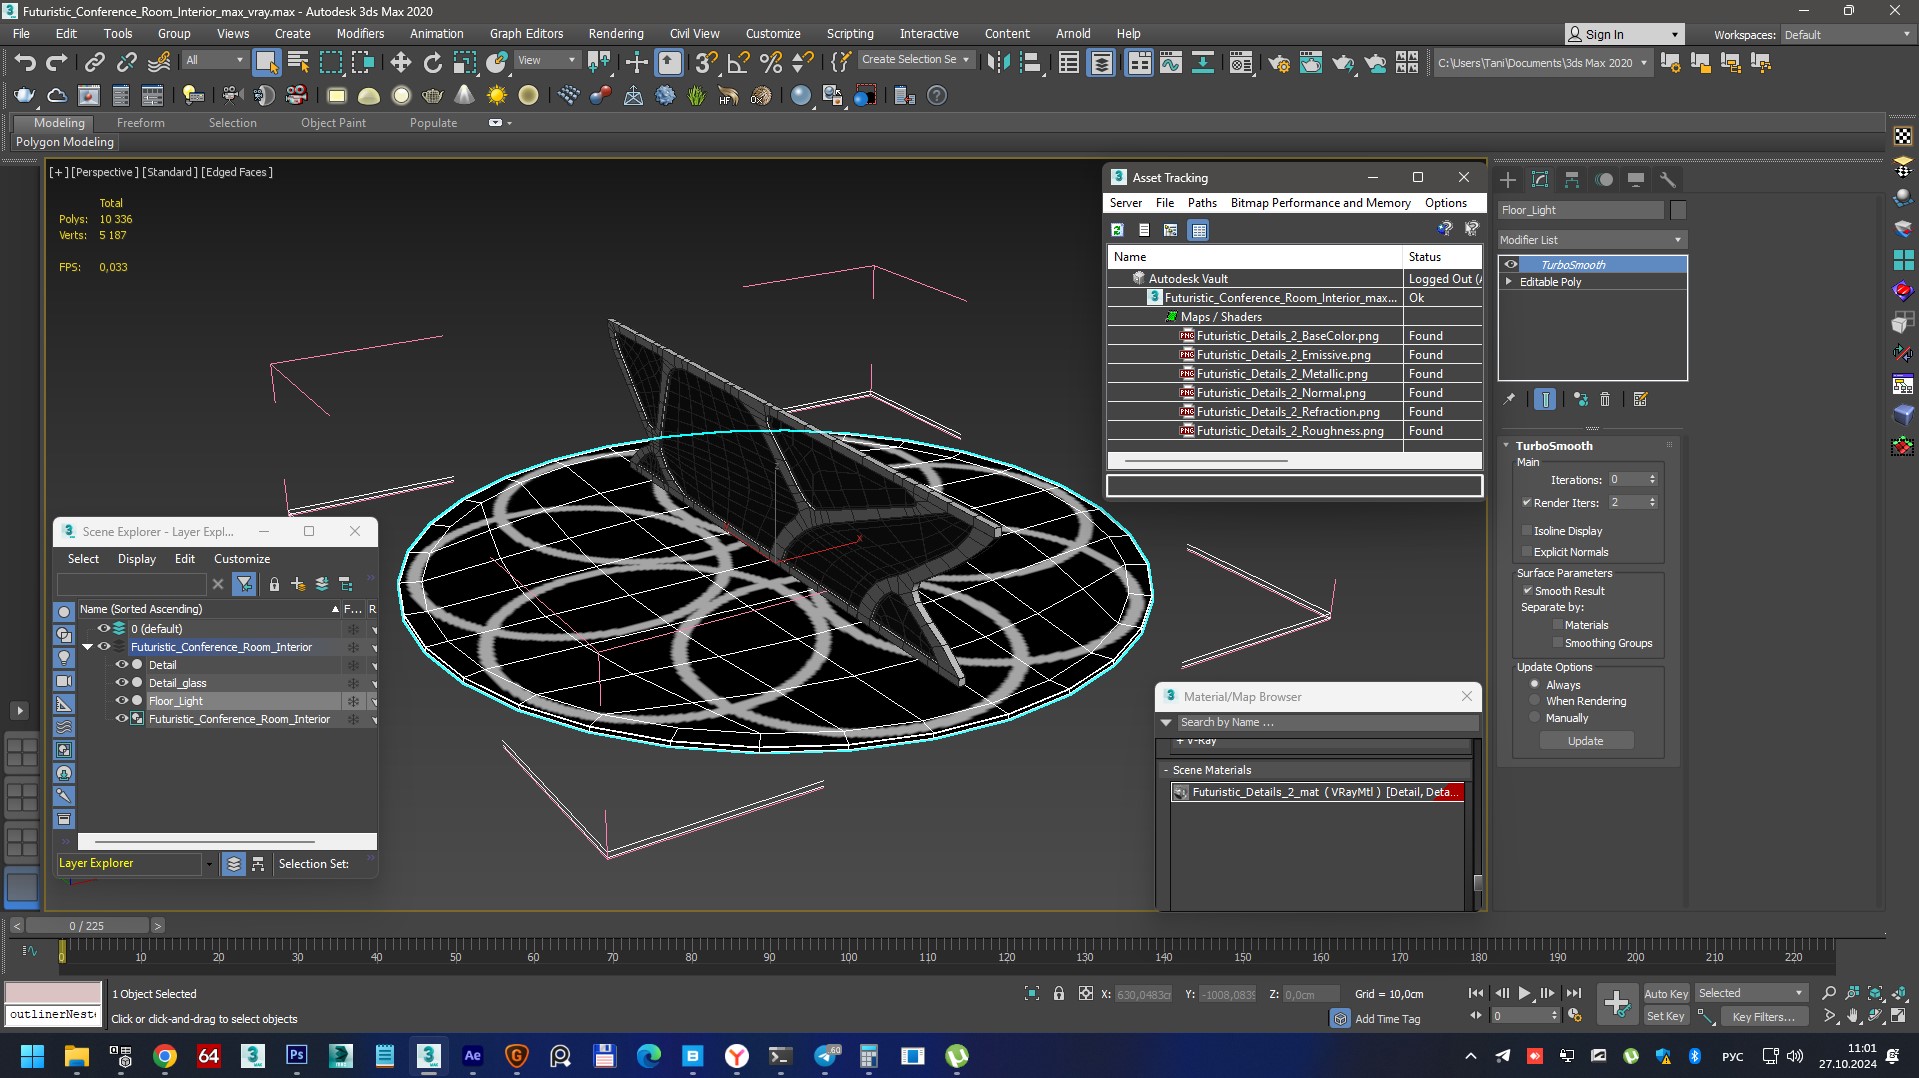Open the Workspaces Default dropdown
Screen dimensions: 1919x1078
pyautogui.click(x=1847, y=35)
